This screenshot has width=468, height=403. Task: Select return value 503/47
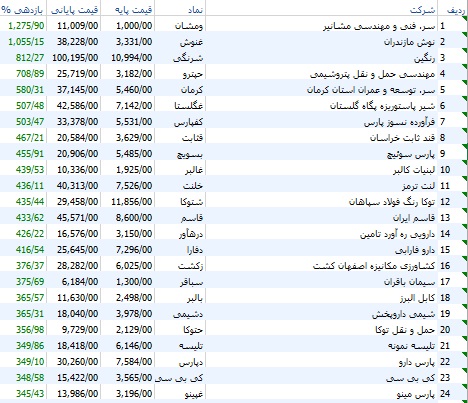(x=30, y=122)
